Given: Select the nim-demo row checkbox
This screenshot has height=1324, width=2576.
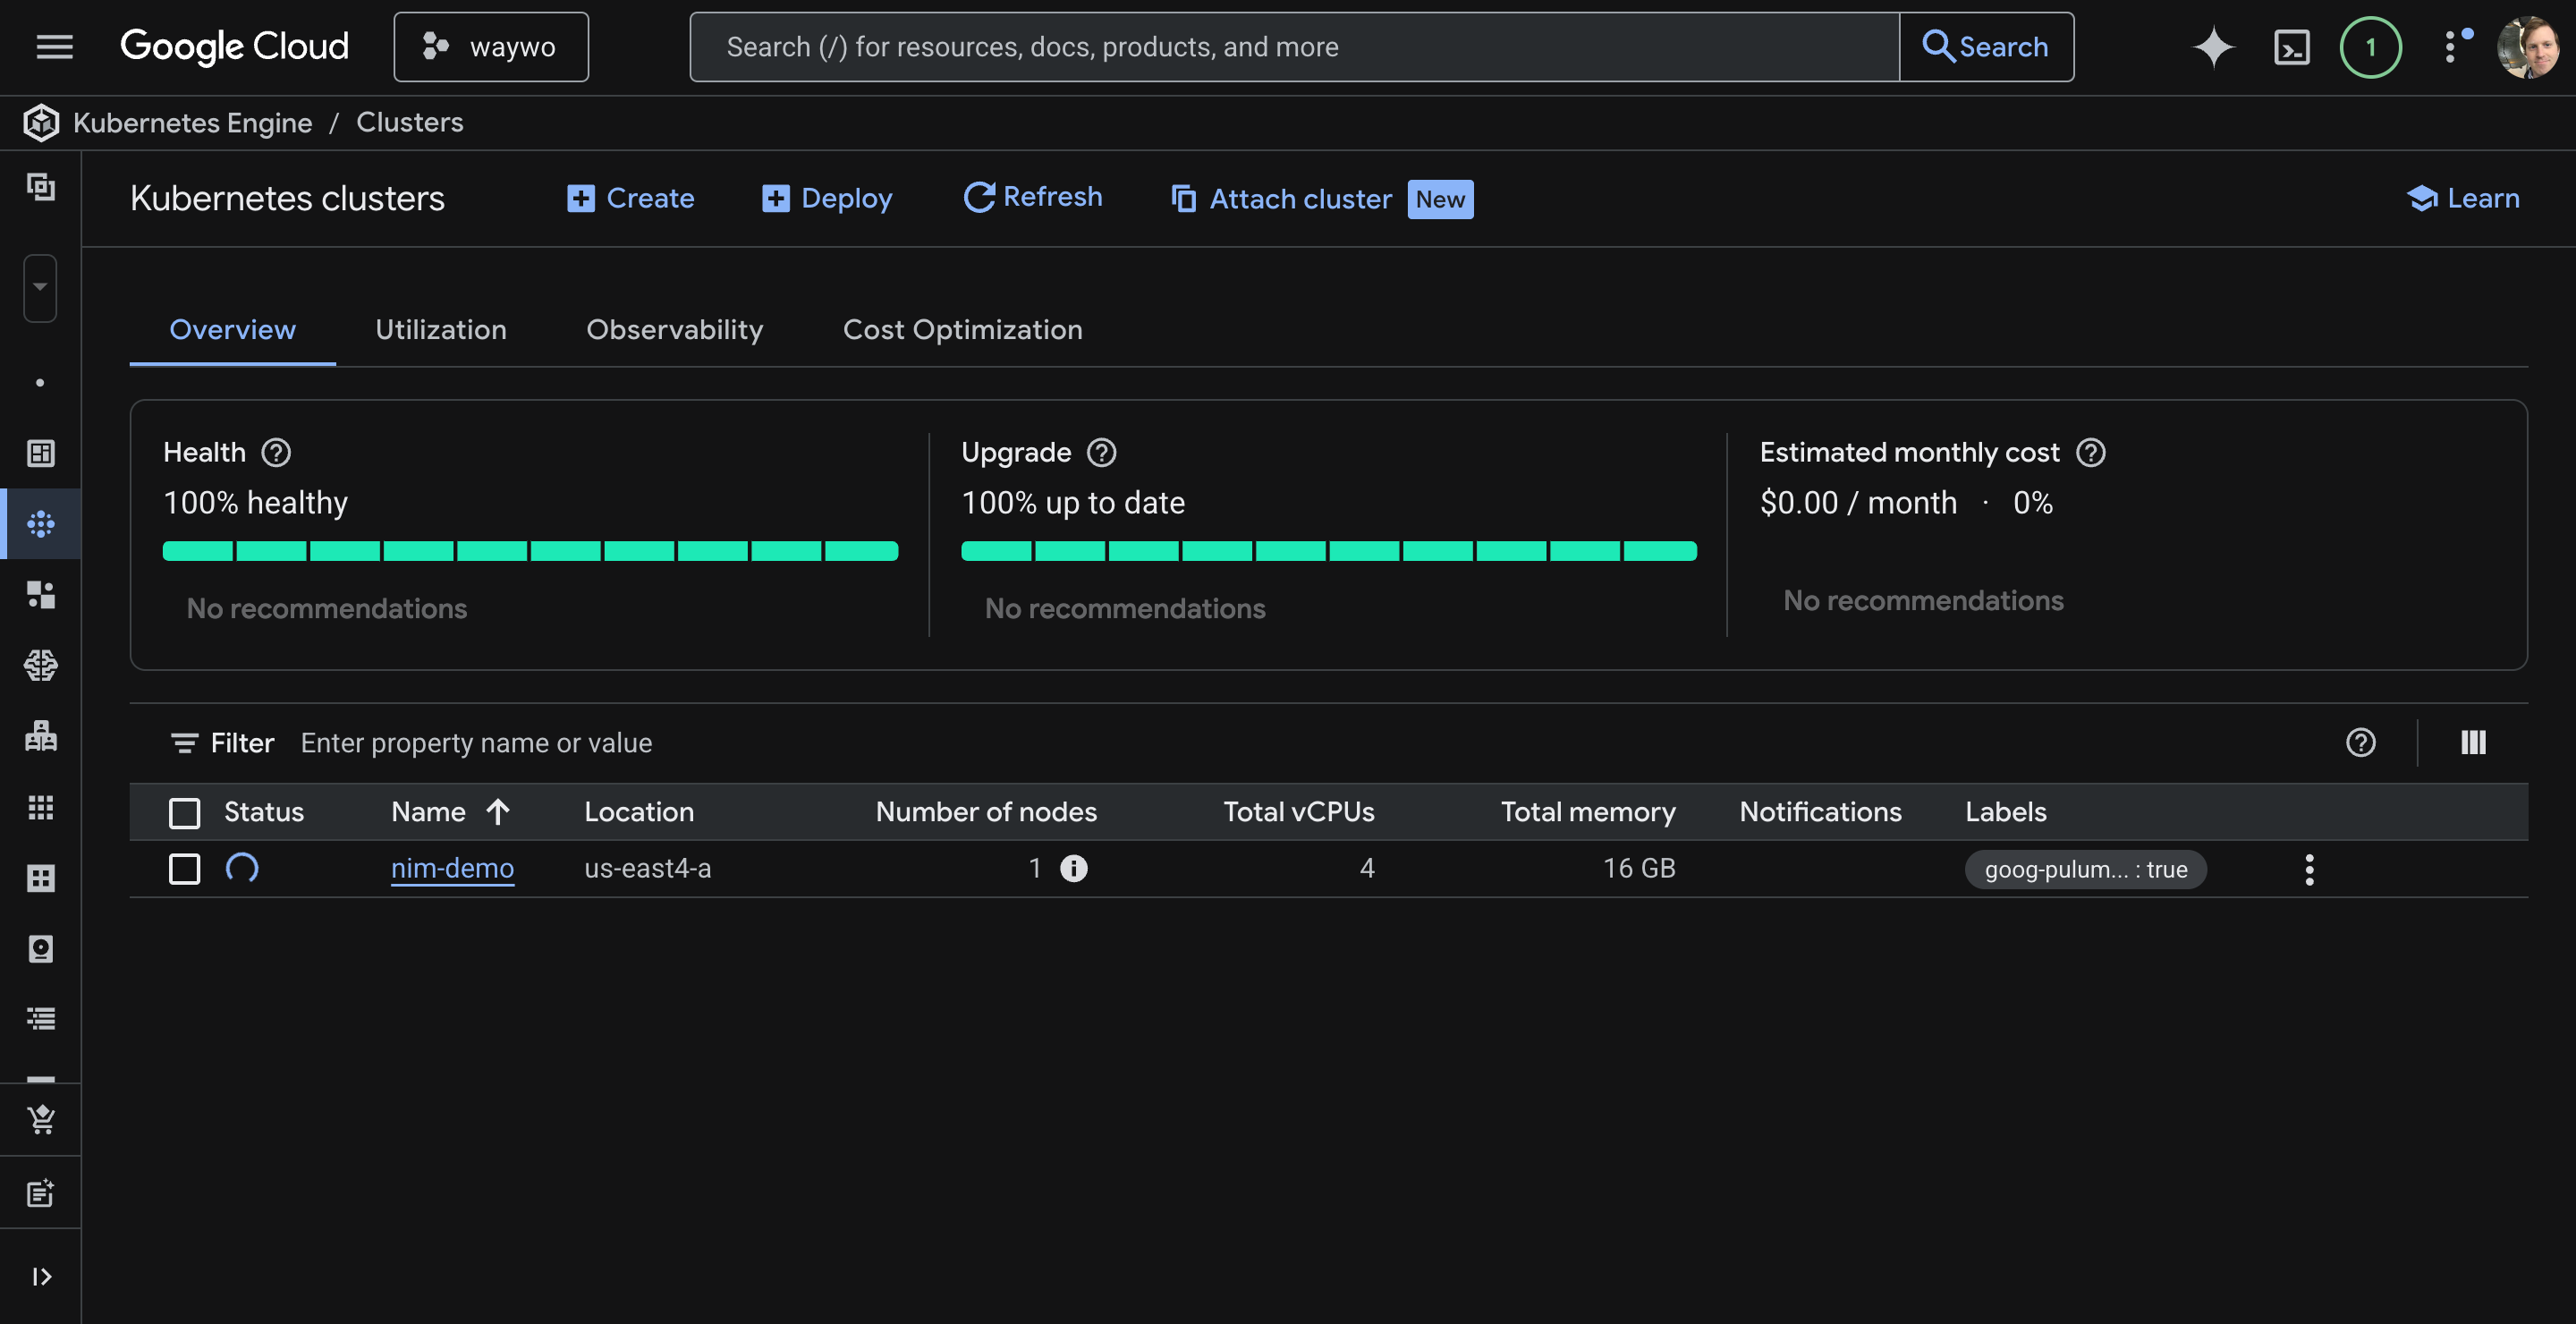Looking at the screenshot, I should (184, 868).
